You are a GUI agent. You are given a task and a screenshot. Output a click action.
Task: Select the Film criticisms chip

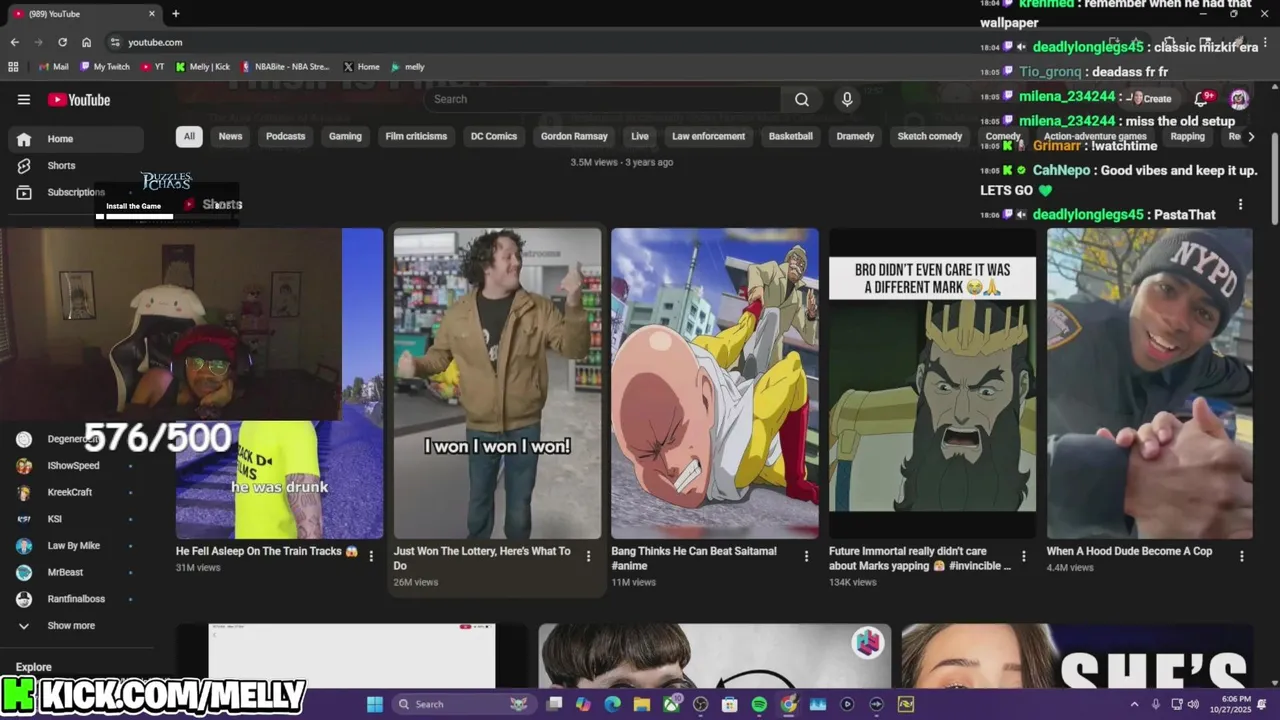(416, 136)
